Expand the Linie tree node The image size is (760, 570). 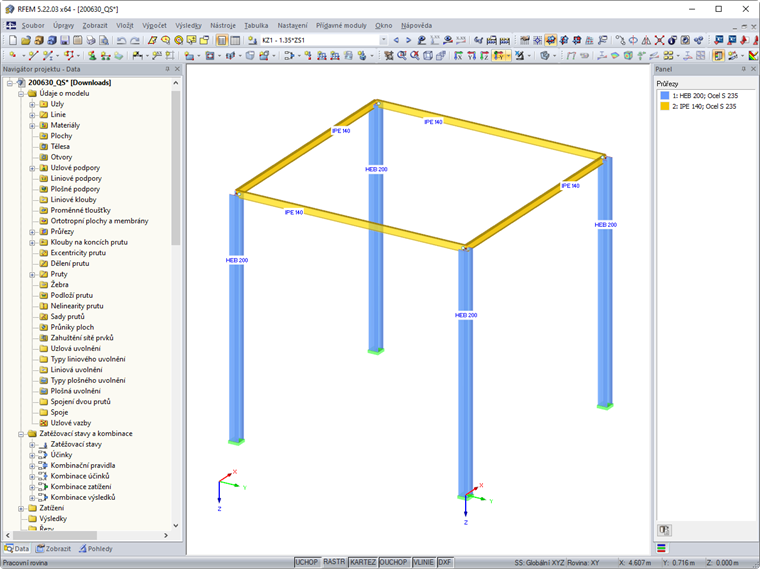(x=32, y=115)
